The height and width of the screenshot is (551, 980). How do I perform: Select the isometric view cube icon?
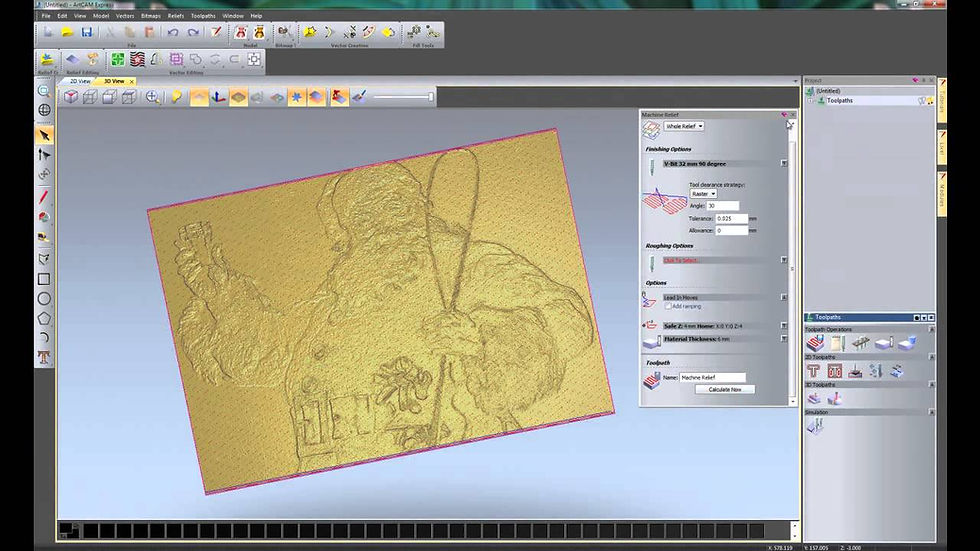(71, 97)
